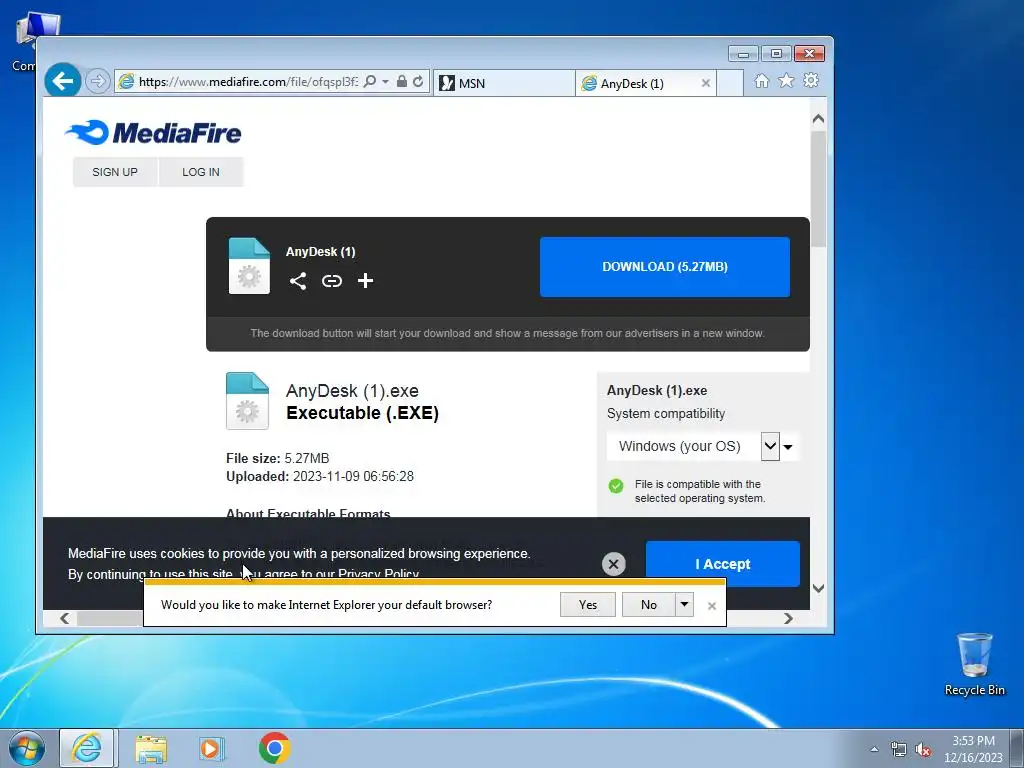The width and height of the screenshot is (1024, 768).
Task: Click the vertical scrollbar thumb
Action: pos(818,189)
